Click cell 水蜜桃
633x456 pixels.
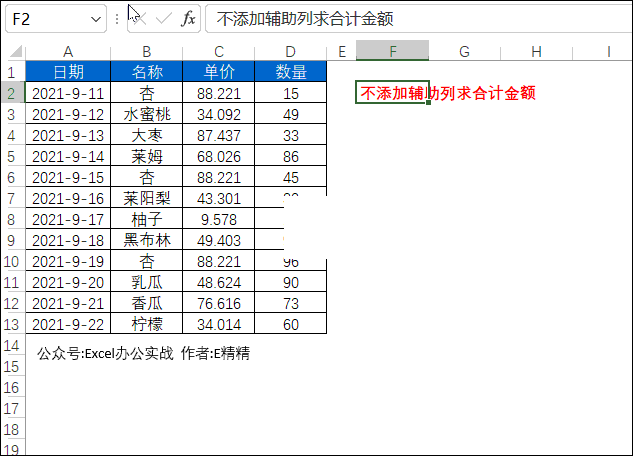coord(147,114)
